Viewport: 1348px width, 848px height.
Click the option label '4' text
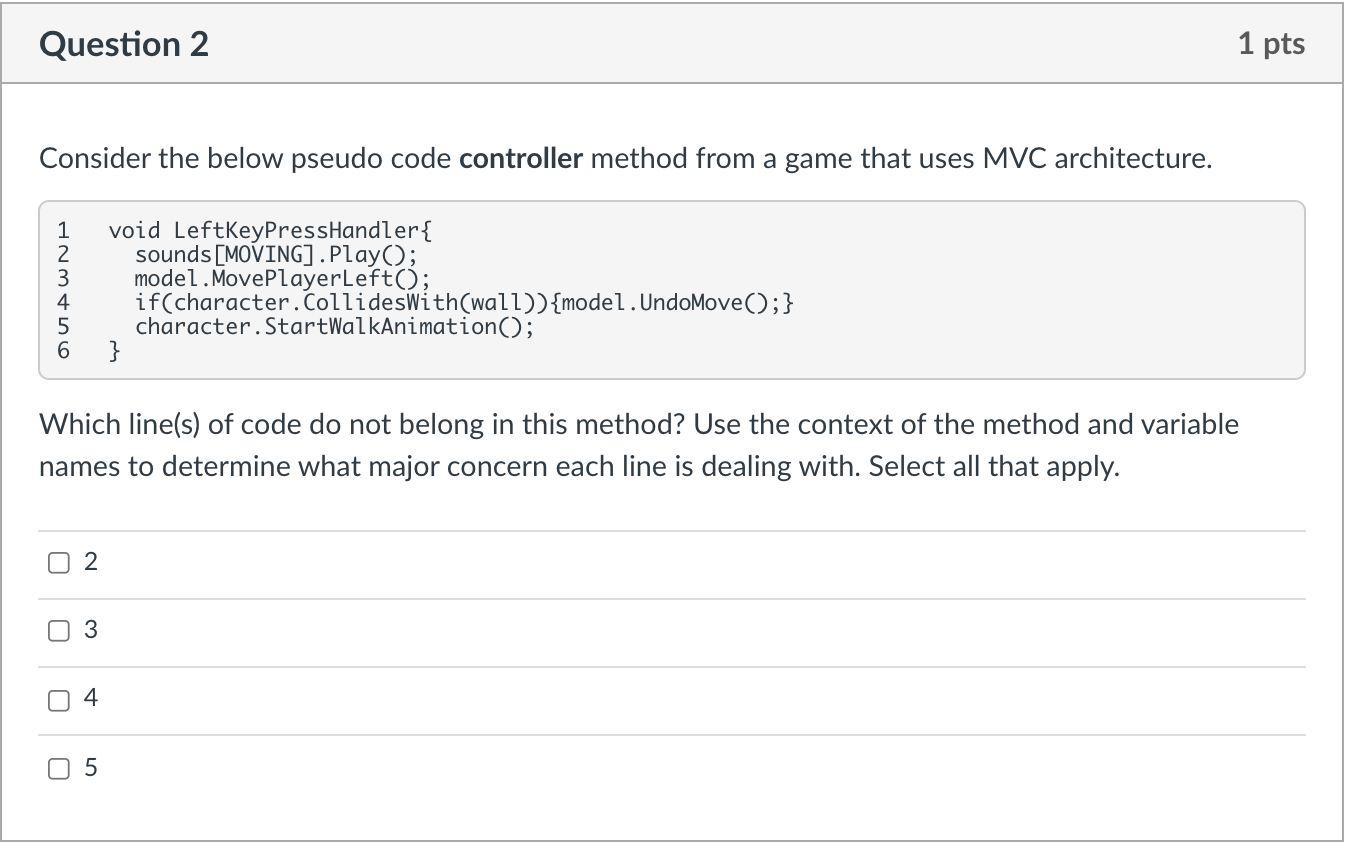point(91,699)
